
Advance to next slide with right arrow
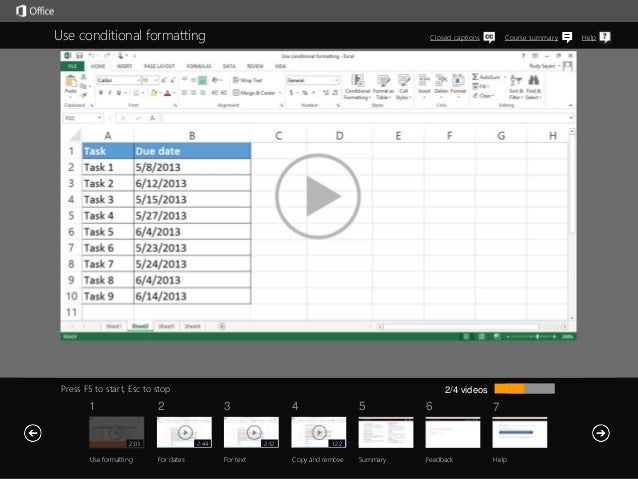click(x=600, y=432)
